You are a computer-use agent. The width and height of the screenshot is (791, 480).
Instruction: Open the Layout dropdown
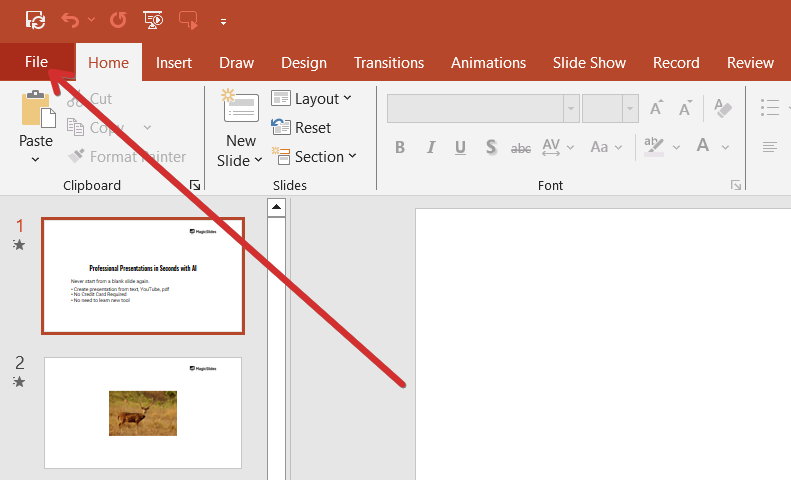coord(311,98)
